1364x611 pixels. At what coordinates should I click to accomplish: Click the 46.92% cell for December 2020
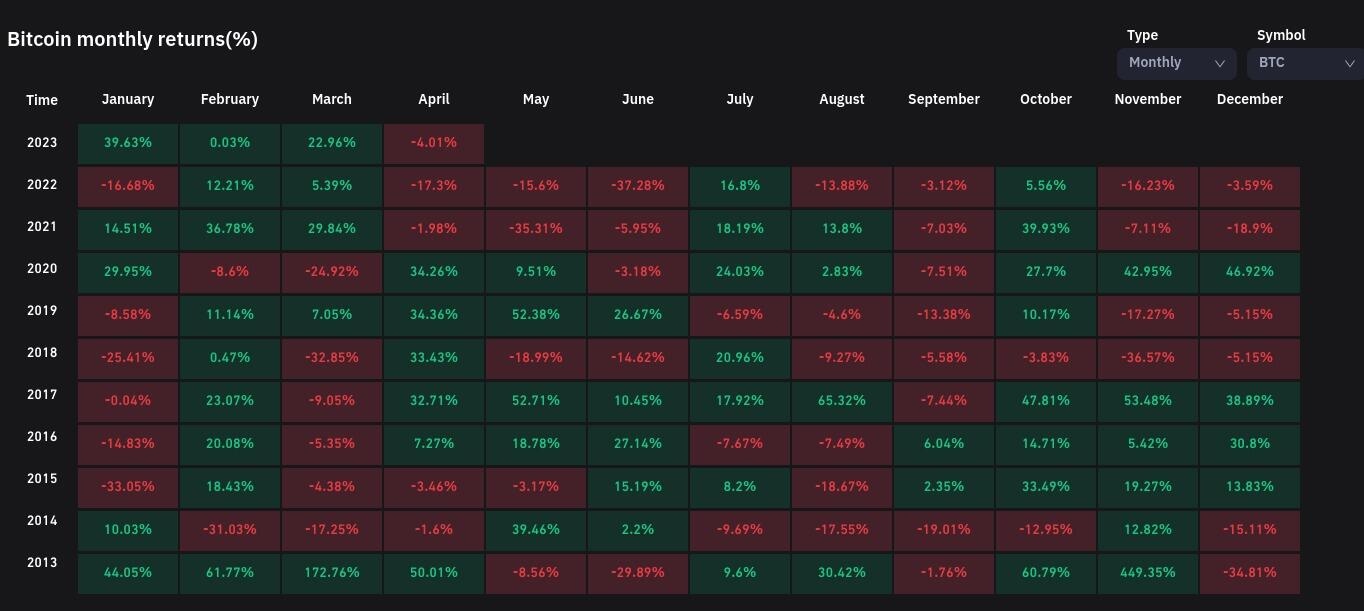click(1249, 272)
